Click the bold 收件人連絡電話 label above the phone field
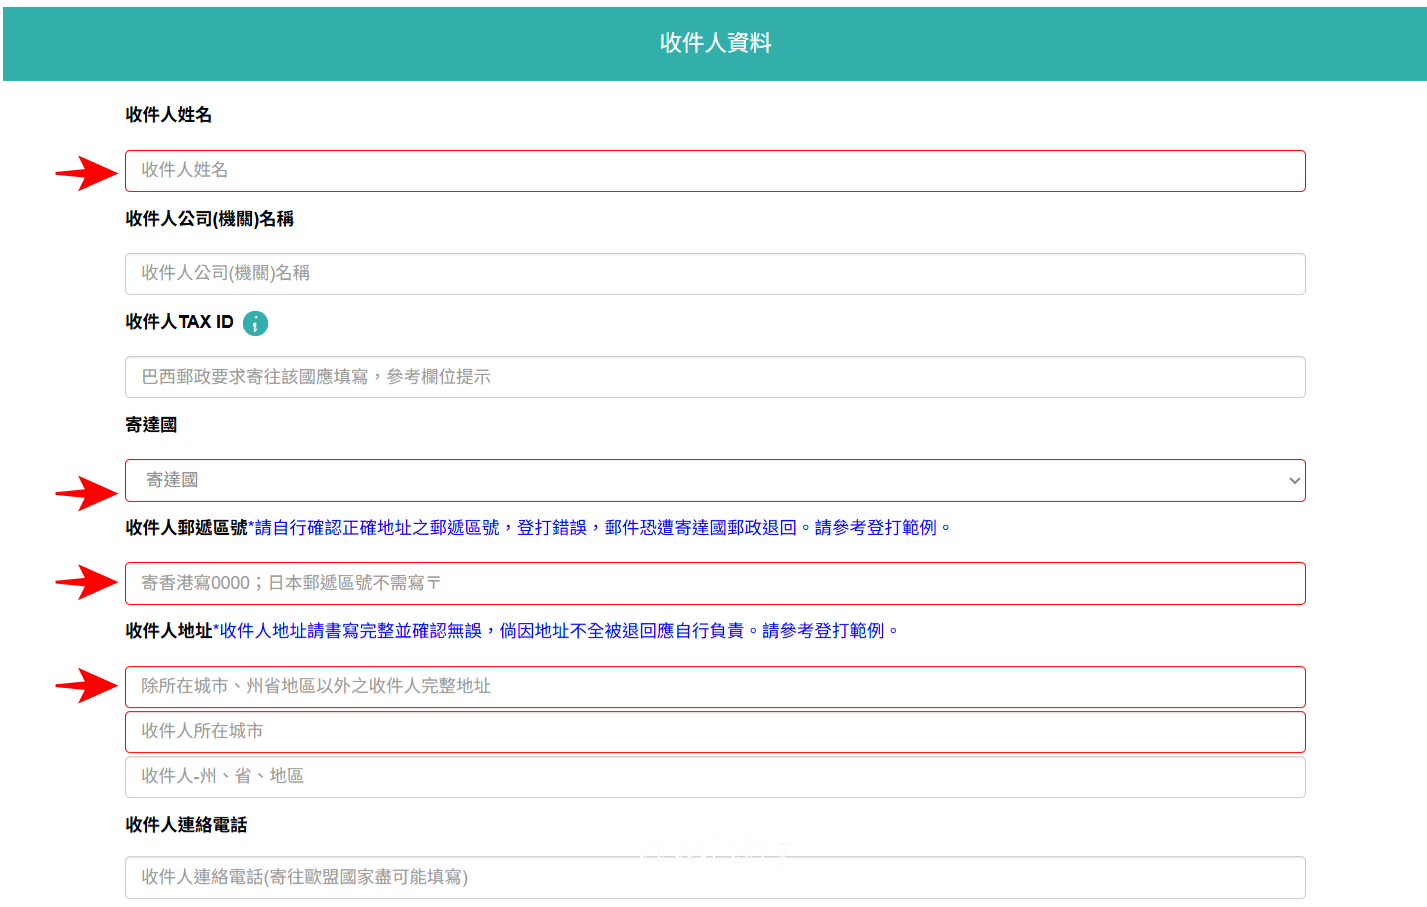Screen dimensions: 1427x907 [186, 825]
